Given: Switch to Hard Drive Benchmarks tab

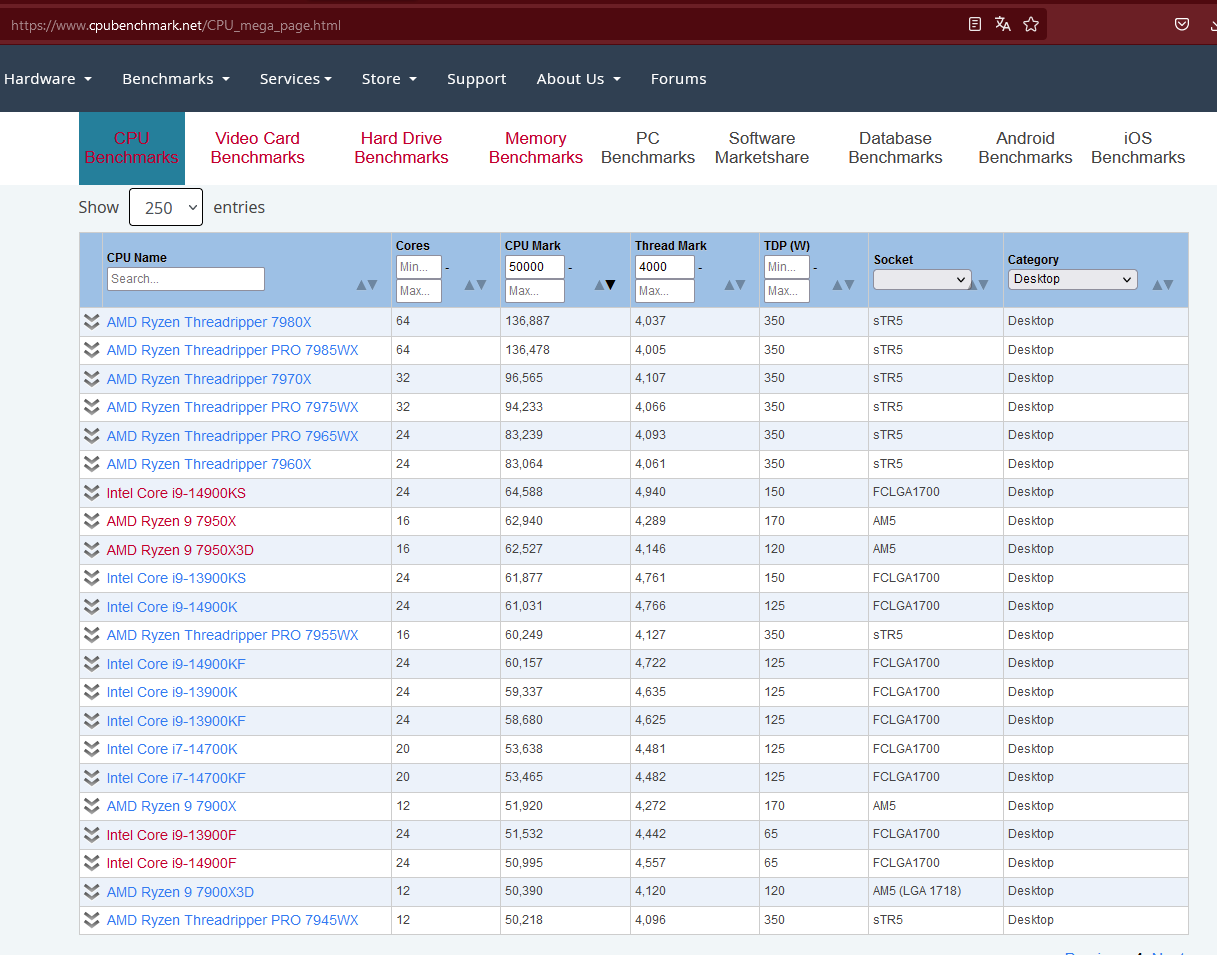Looking at the screenshot, I should tap(401, 148).
